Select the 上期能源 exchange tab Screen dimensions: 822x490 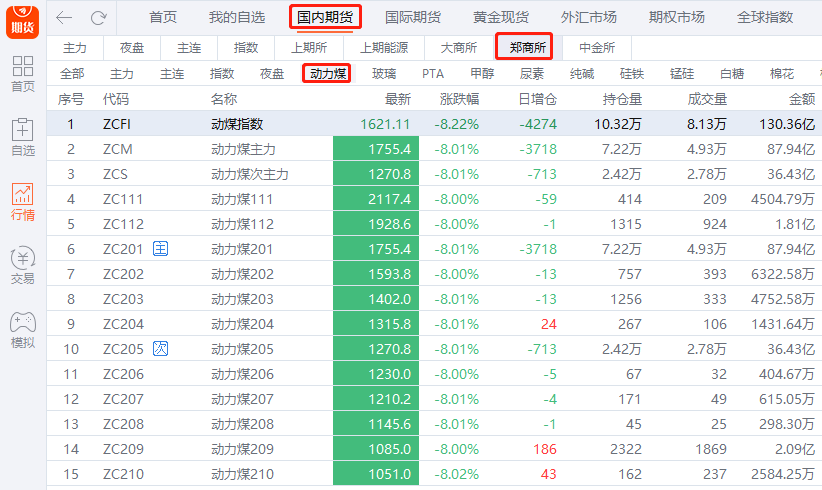pyautogui.click(x=384, y=47)
